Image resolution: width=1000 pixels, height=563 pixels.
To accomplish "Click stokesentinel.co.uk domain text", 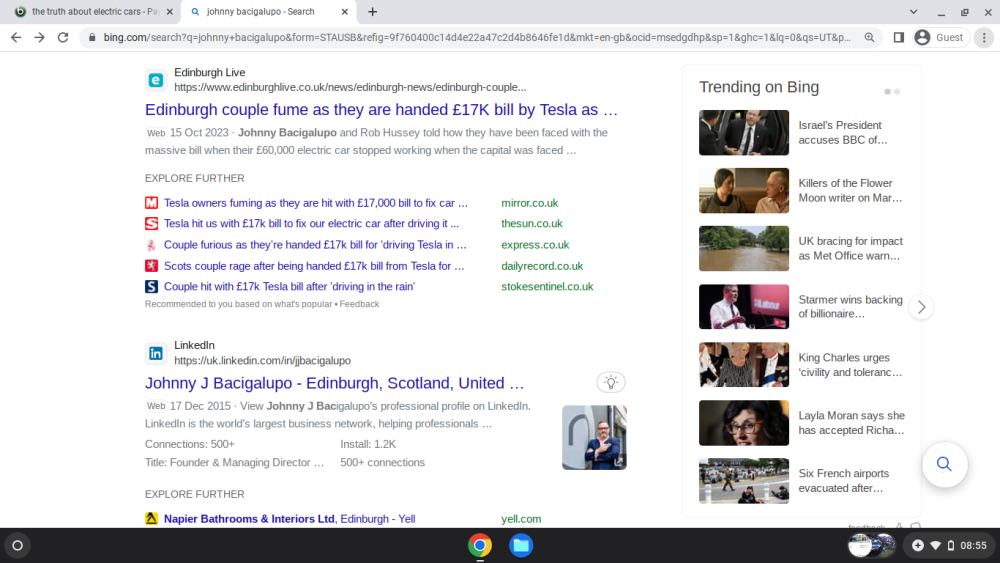I will point(547,287).
